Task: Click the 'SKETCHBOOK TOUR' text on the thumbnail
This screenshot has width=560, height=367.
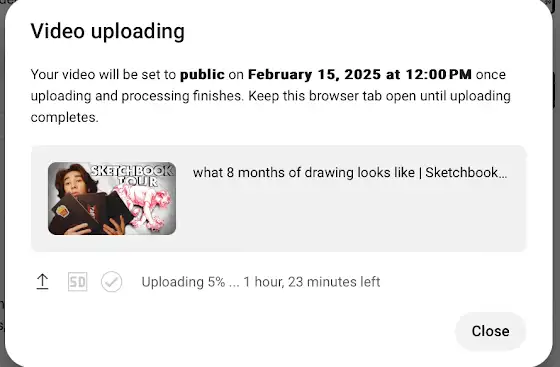Action: 132,175
